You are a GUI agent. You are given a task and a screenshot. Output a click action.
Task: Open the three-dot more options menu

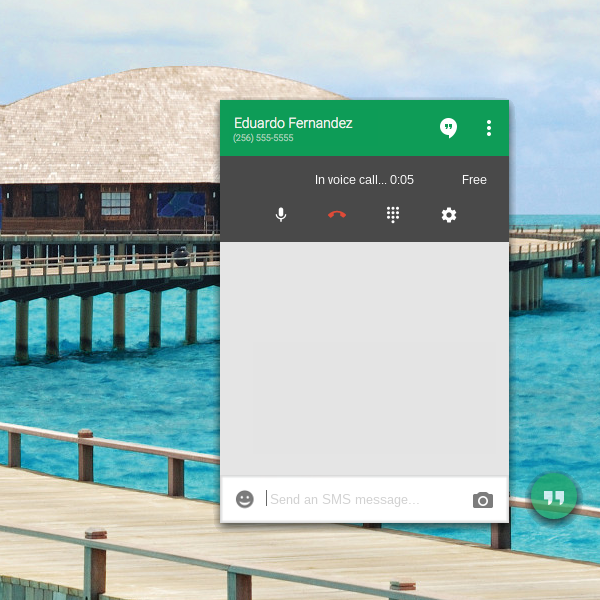[489, 128]
